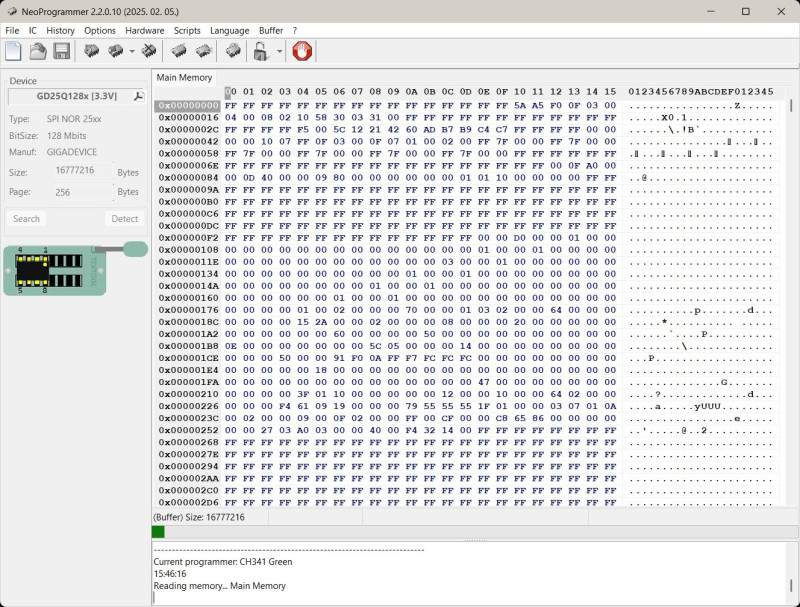Image resolution: width=800 pixels, height=607 pixels.
Task: Select address row 0x000001CE
Action: pyautogui.click(x=188, y=358)
